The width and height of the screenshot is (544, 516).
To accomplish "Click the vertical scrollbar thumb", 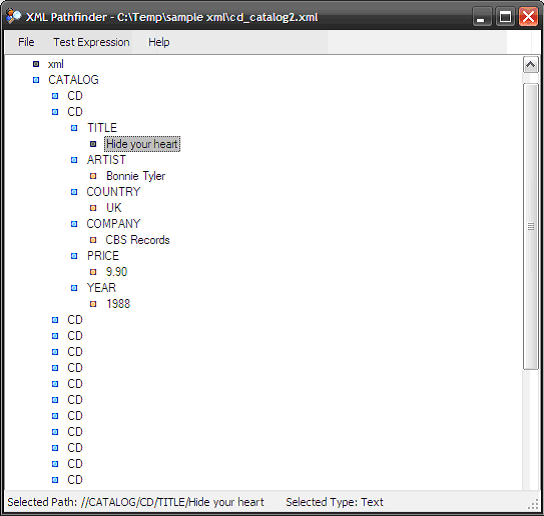I will click(530, 227).
